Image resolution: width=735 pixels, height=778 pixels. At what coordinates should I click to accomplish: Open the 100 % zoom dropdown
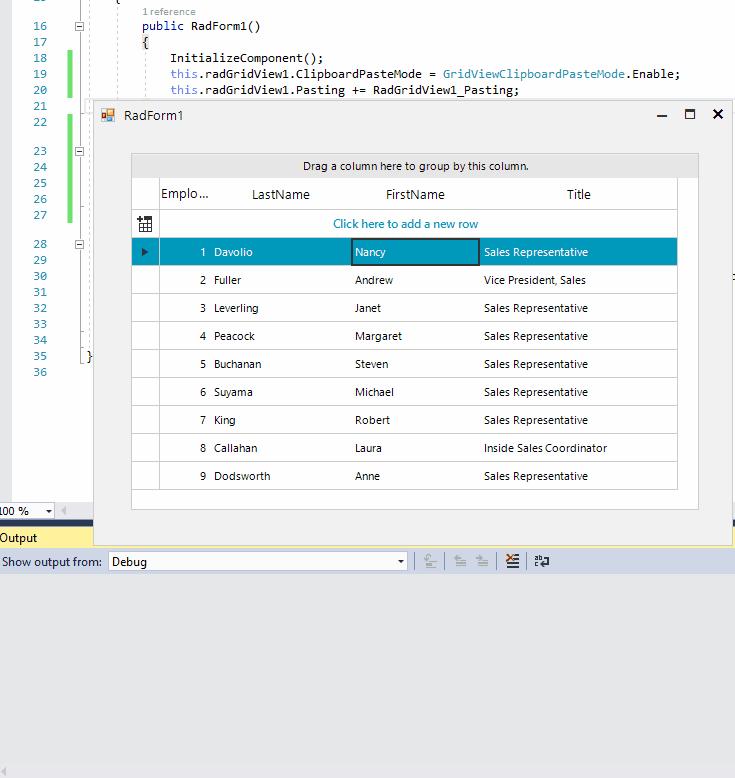coord(49,511)
